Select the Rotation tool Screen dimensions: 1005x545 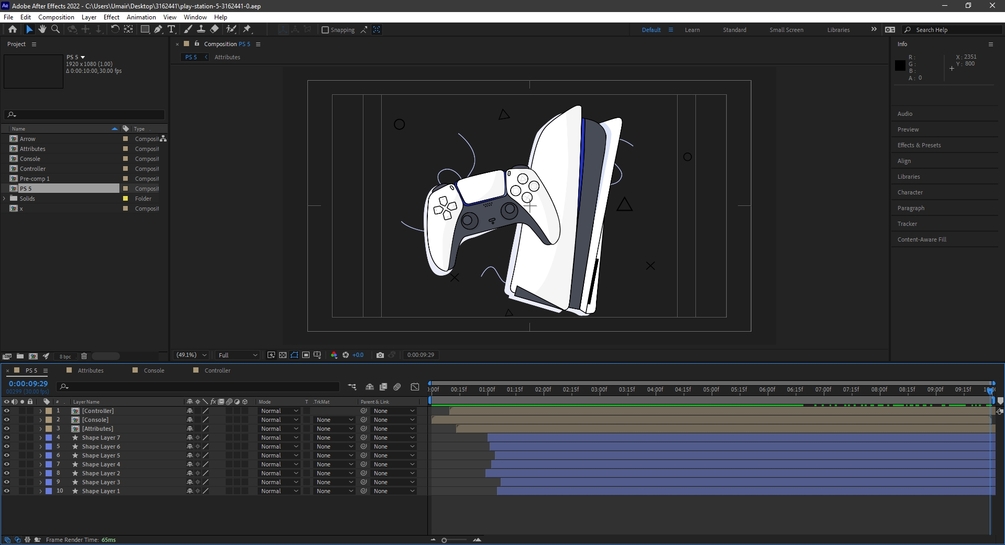[x=115, y=30]
